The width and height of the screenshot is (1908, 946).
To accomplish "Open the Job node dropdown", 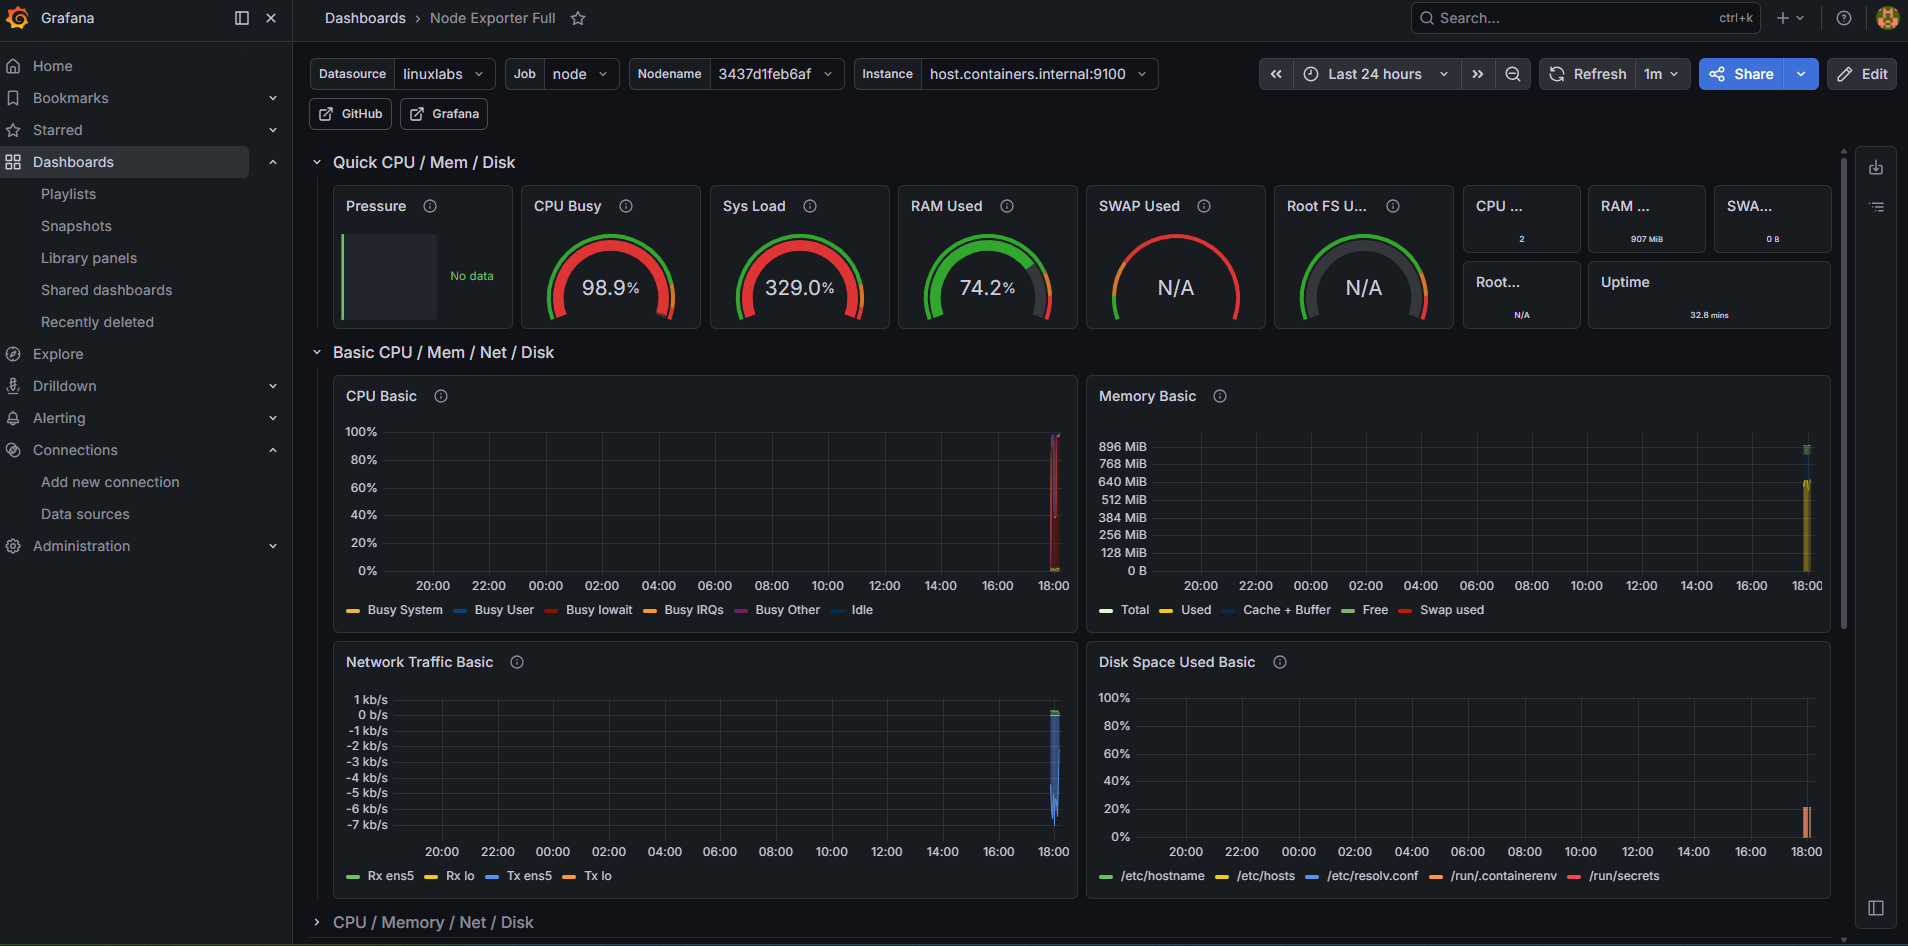I will pyautogui.click(x=581, y=74).
